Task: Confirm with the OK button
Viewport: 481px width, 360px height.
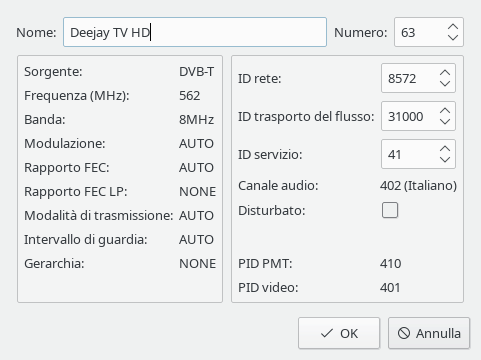Action: [x=339, y=333]
